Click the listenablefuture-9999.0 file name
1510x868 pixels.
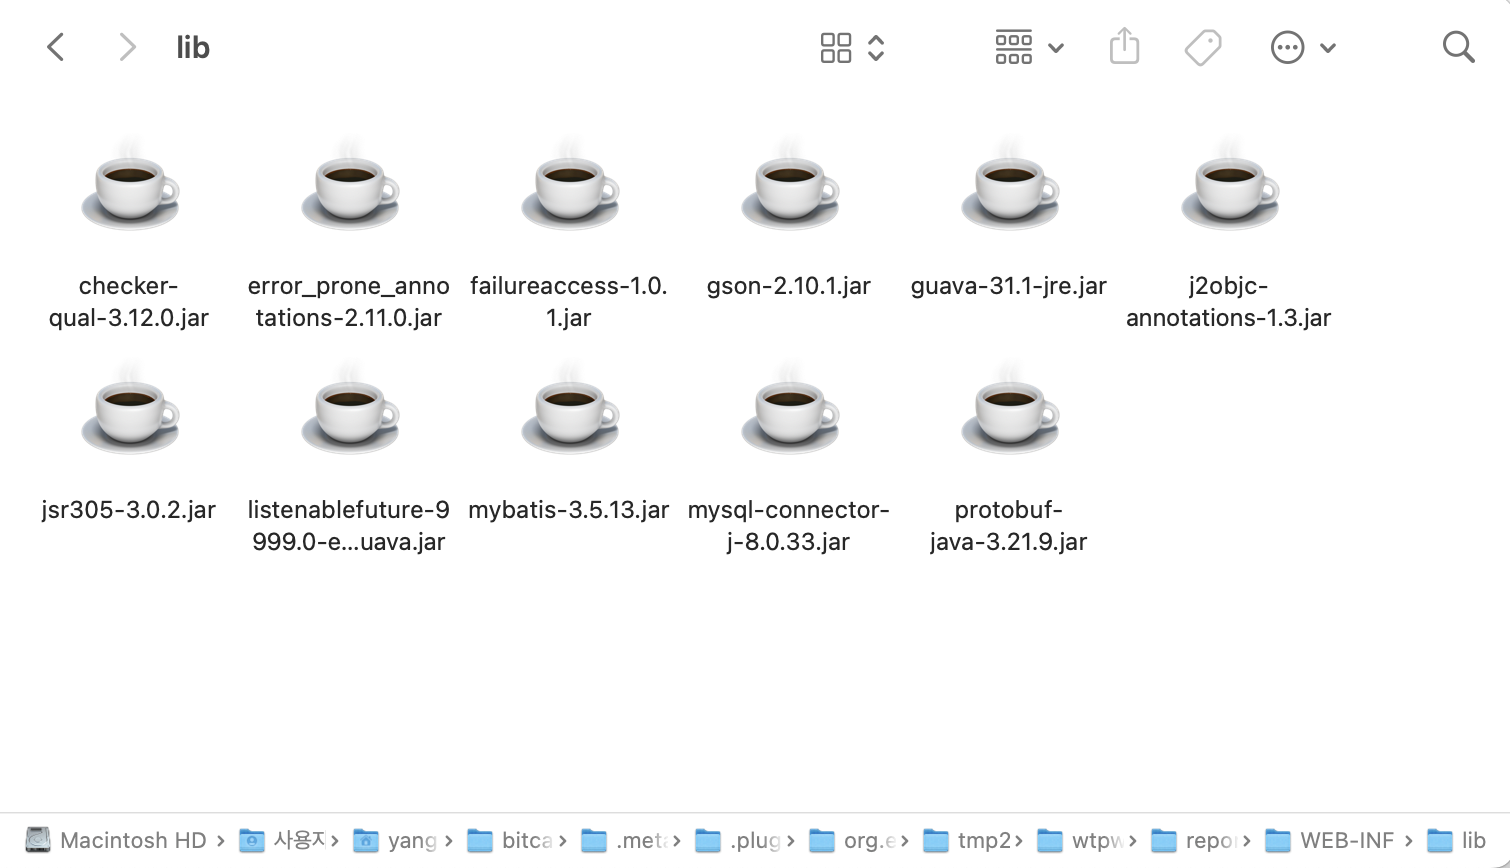point(349,526)
